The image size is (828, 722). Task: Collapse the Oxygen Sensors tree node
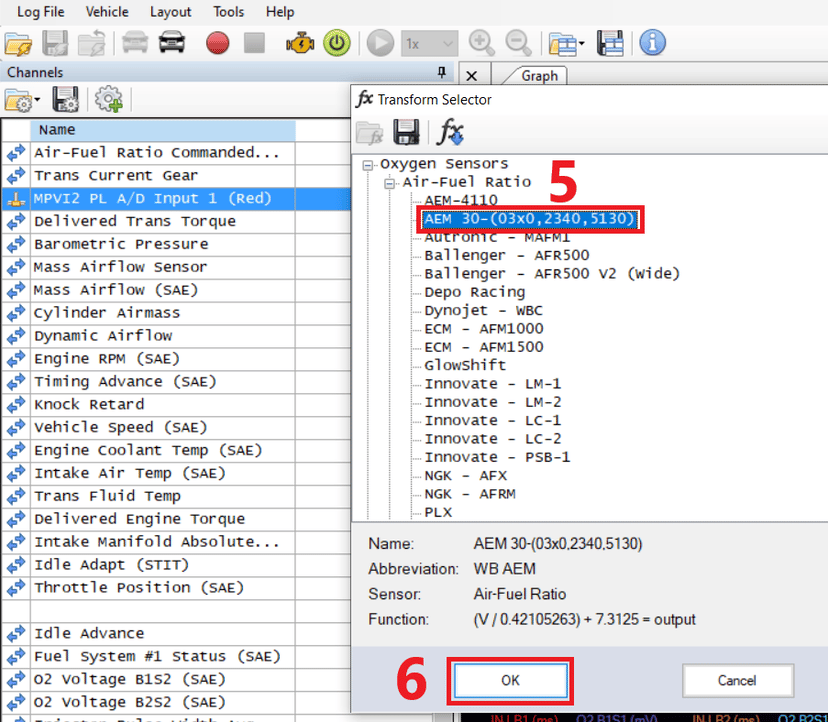tap(368, 166)
